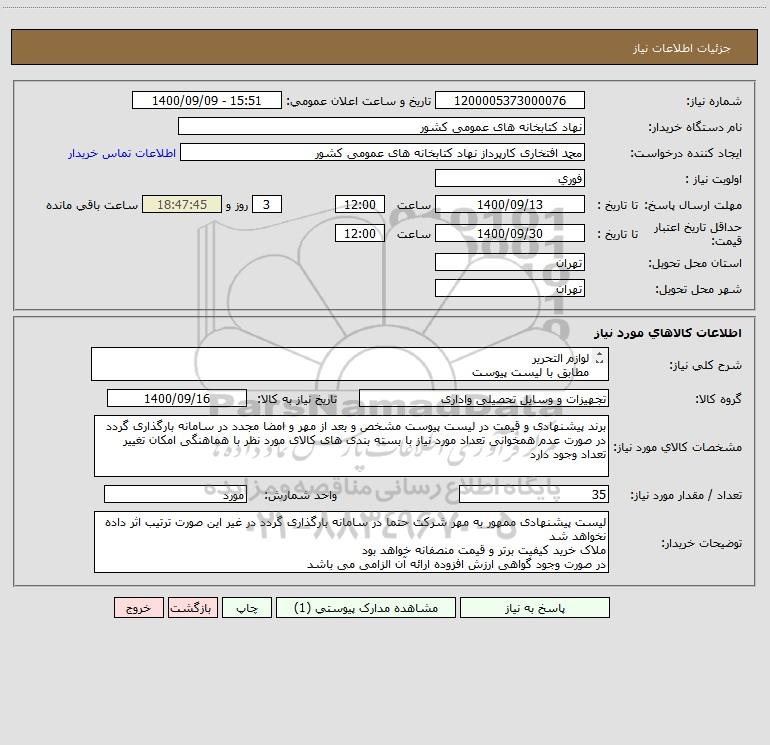
Task: Click the priority field showing فوری
Action: tap(510, 178)
